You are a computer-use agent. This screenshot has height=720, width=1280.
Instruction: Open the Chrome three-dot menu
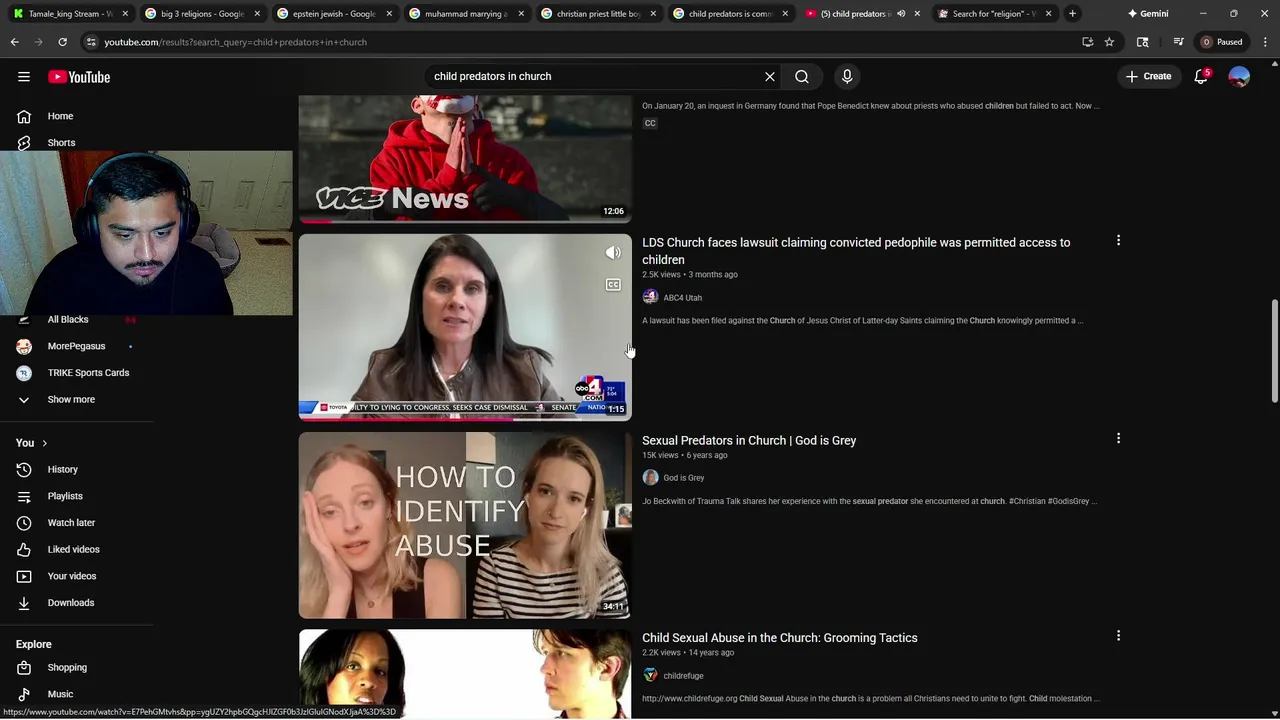coord(1265,42)
